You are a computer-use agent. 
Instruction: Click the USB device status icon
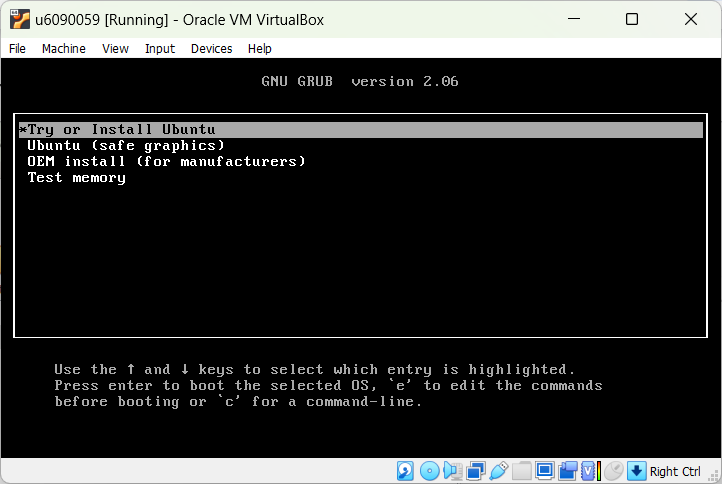click(499, 471)
